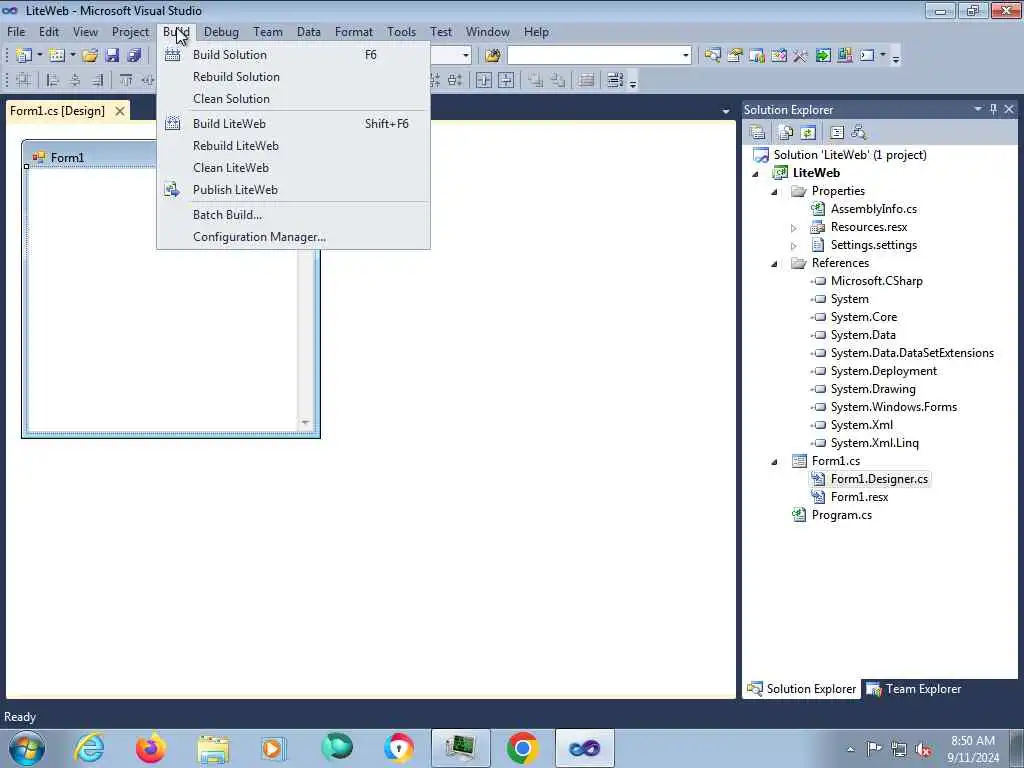Open the Debug menu
This screenshot has width=1024, height=768.
pyautogui.click(x=221, y=32)
